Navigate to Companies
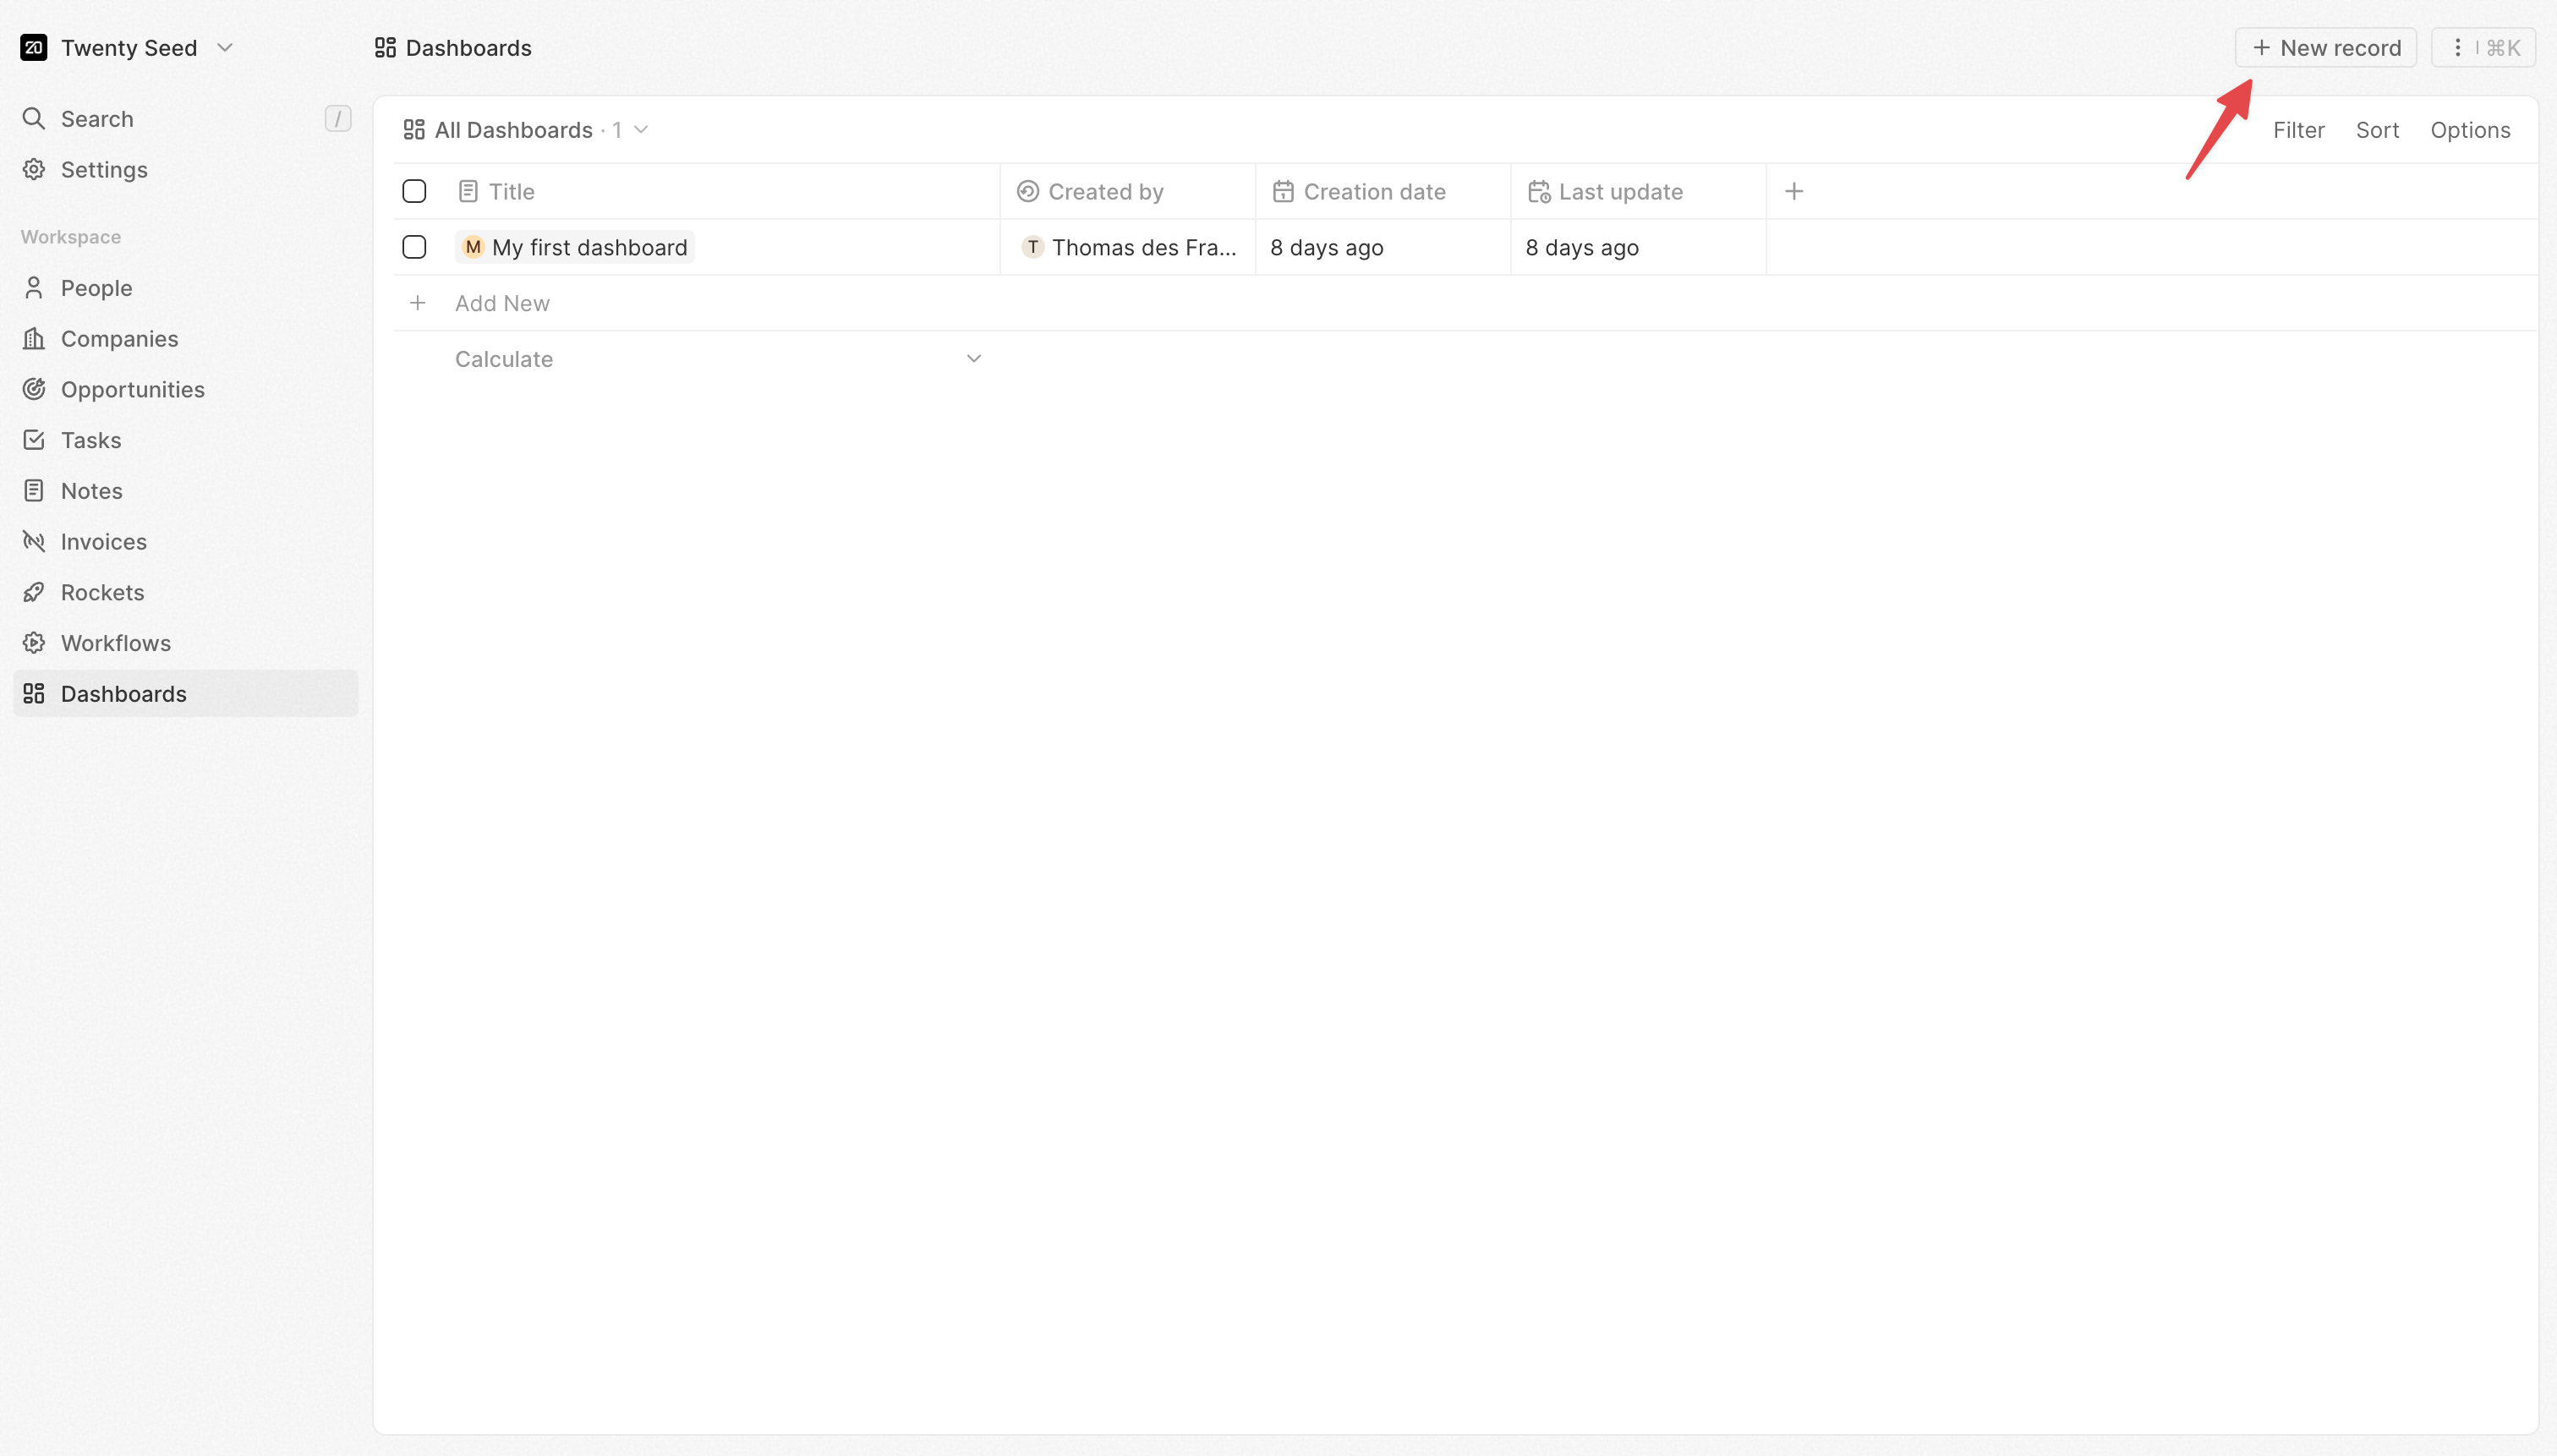 [119, 338]
